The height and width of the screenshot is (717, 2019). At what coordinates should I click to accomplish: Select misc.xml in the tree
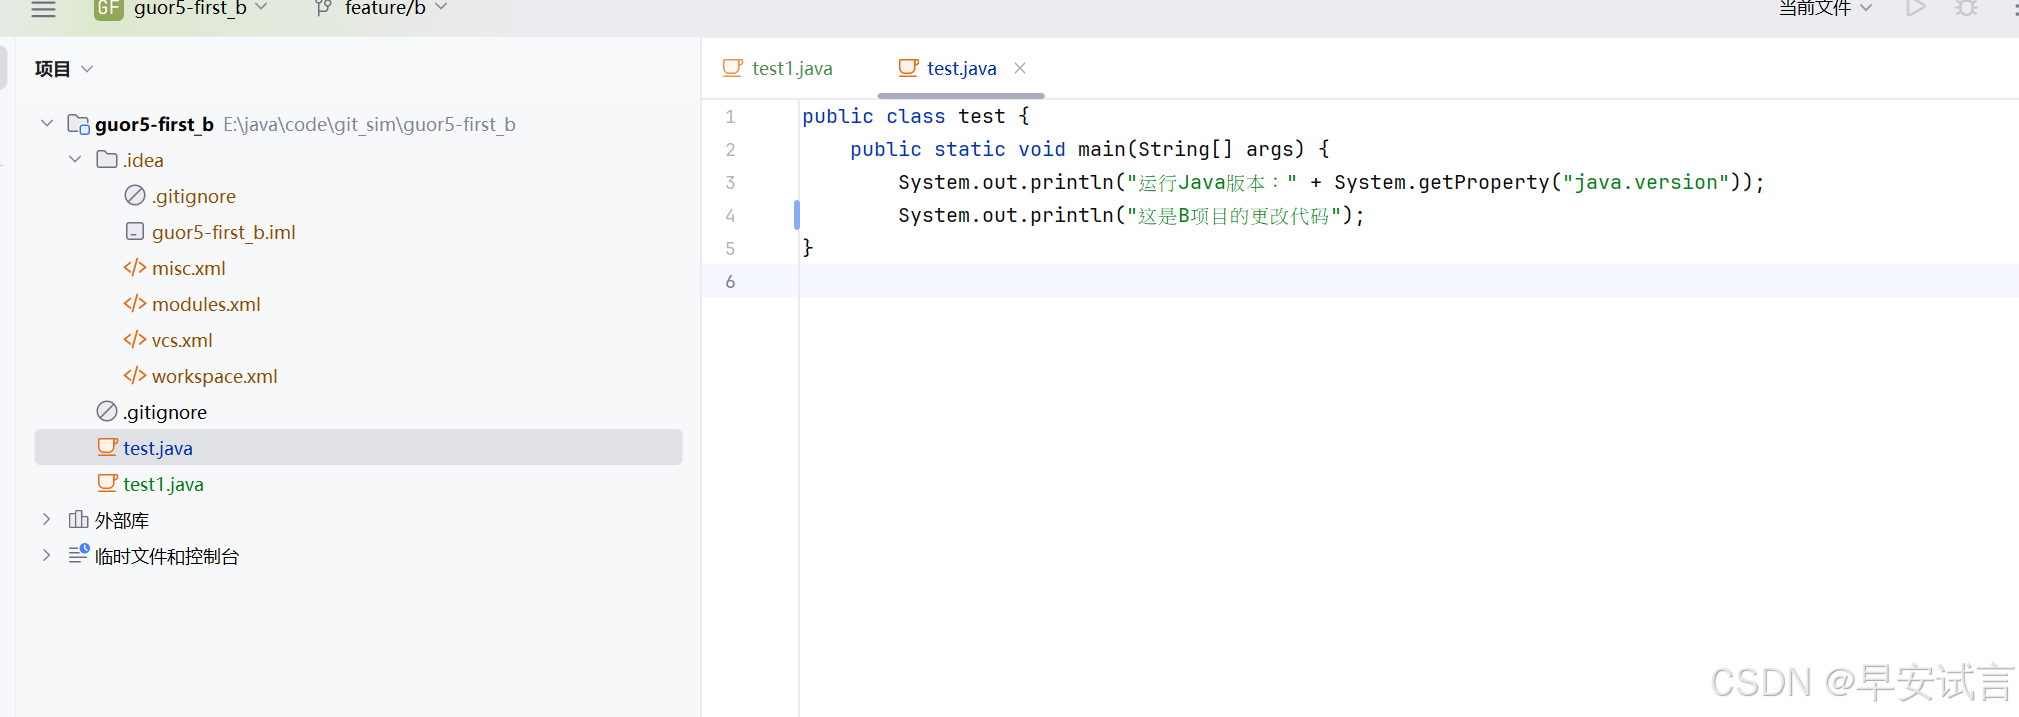189,268
